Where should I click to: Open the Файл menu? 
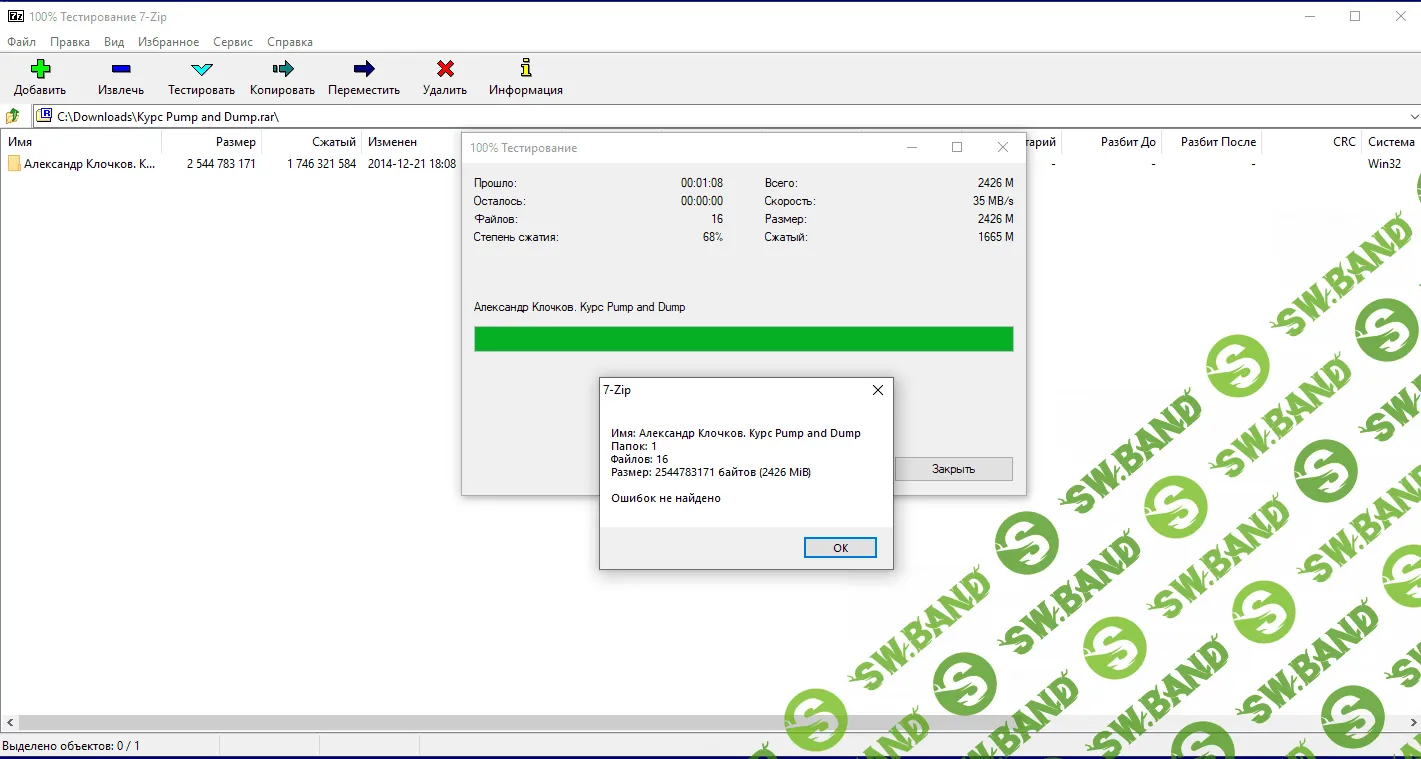[x=21, y=42]
